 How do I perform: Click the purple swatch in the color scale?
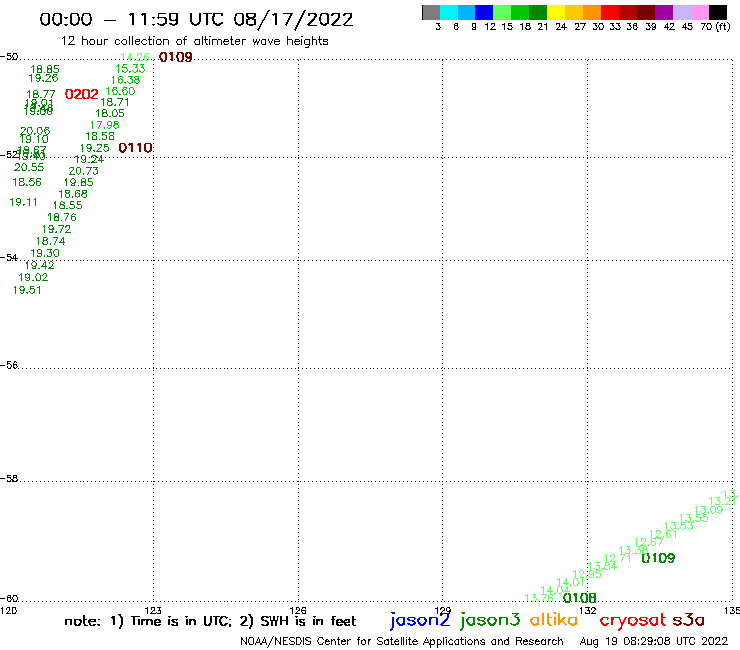click(664, 12)
